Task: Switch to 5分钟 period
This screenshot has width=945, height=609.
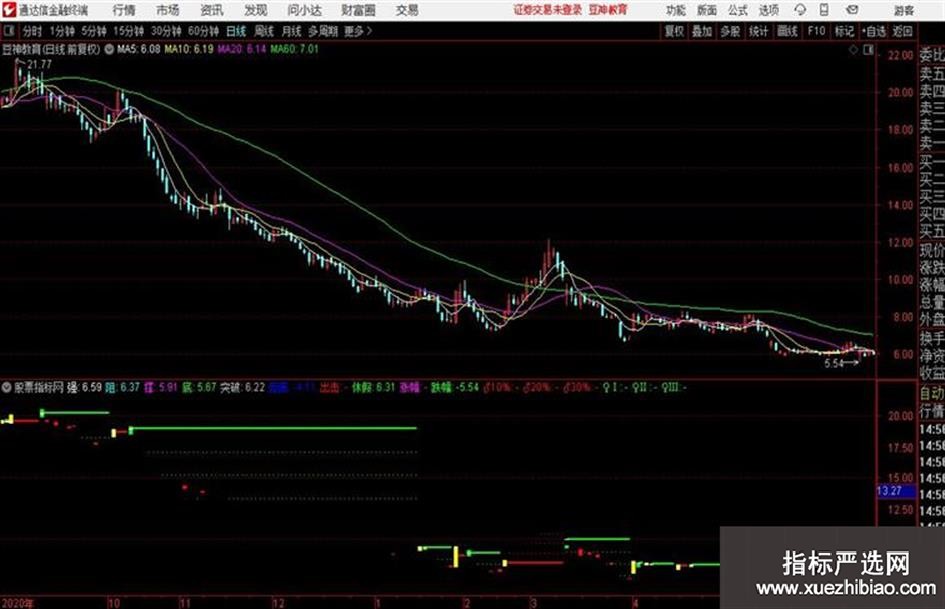Action: click(93, 31)
